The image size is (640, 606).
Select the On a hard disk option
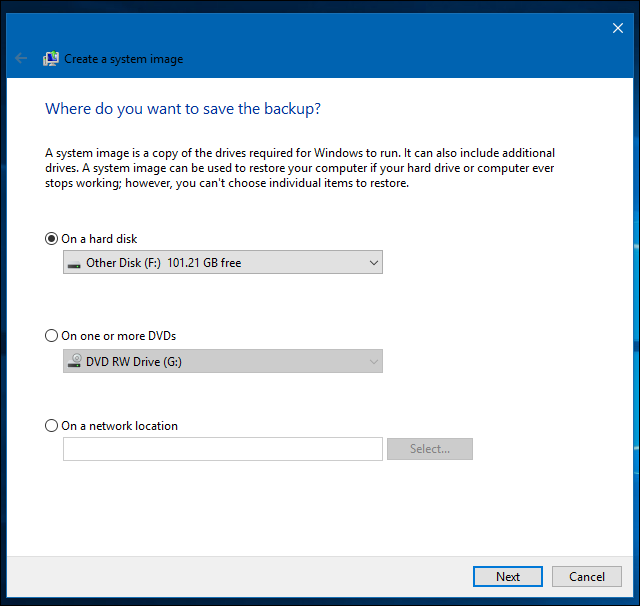[x=51, y=239]
